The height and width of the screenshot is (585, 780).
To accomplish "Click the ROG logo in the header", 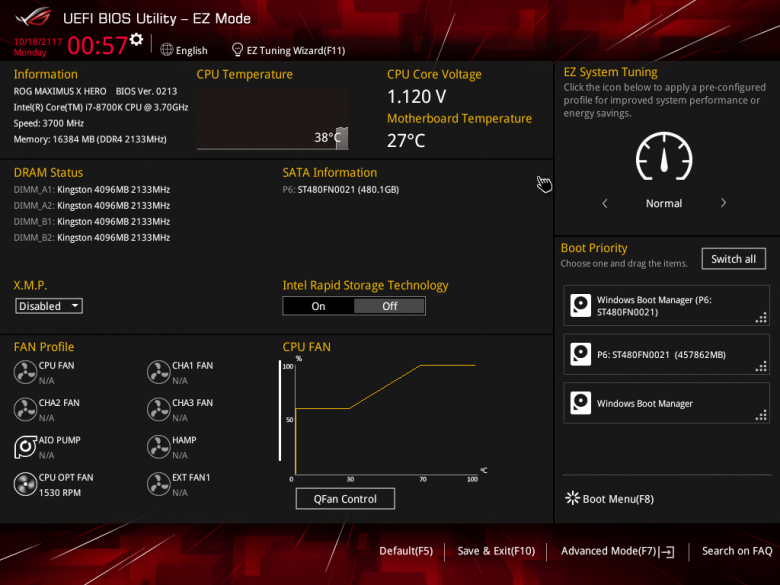I will (x=34, y=18).
